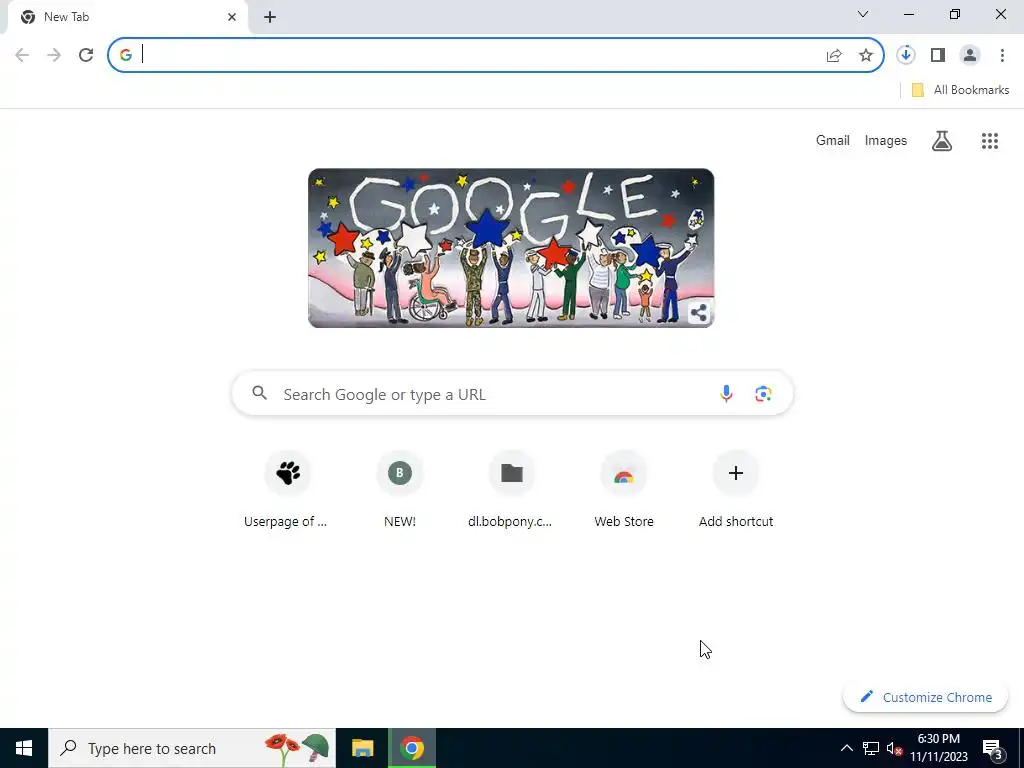Search by image with Lens icon
The image size is (1024, 768).
coord(763,394)
